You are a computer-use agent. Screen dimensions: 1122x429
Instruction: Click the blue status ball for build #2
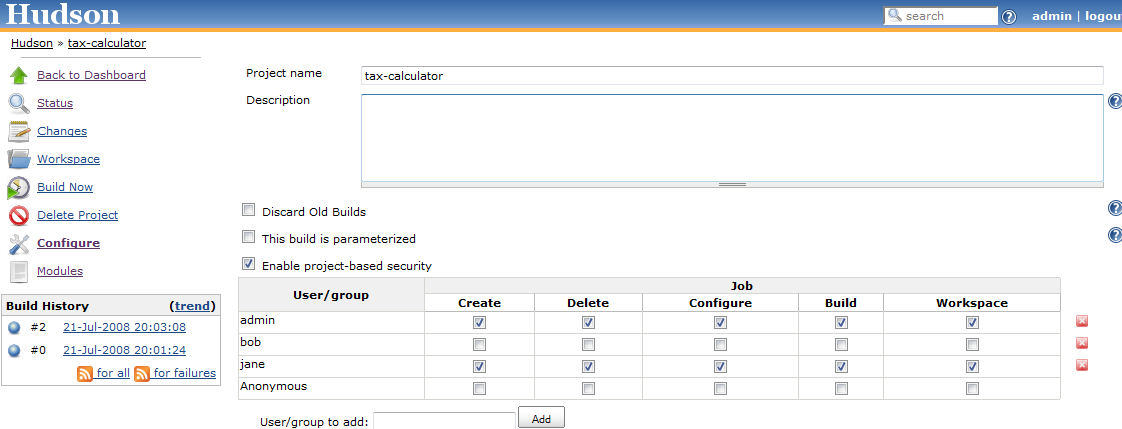click(x=14, y=329)
